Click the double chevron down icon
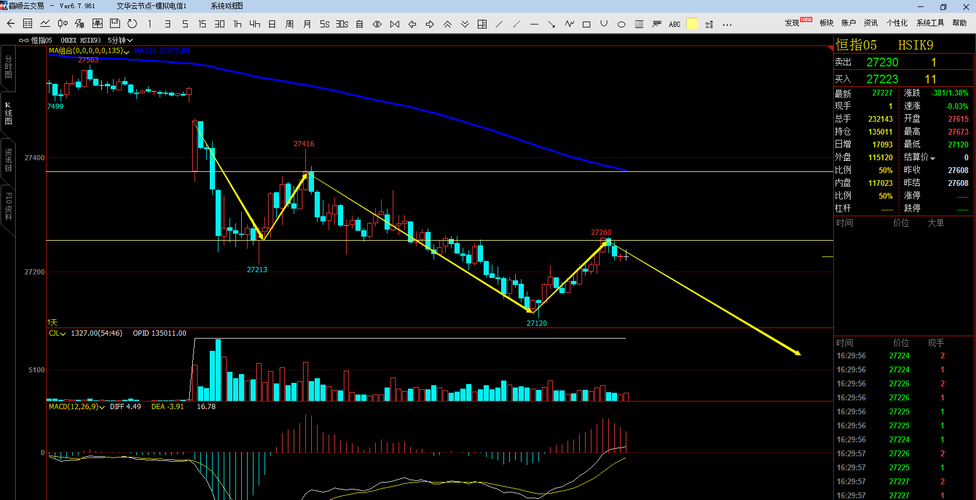The image size is (976, 500). click(x=464, y=24)
